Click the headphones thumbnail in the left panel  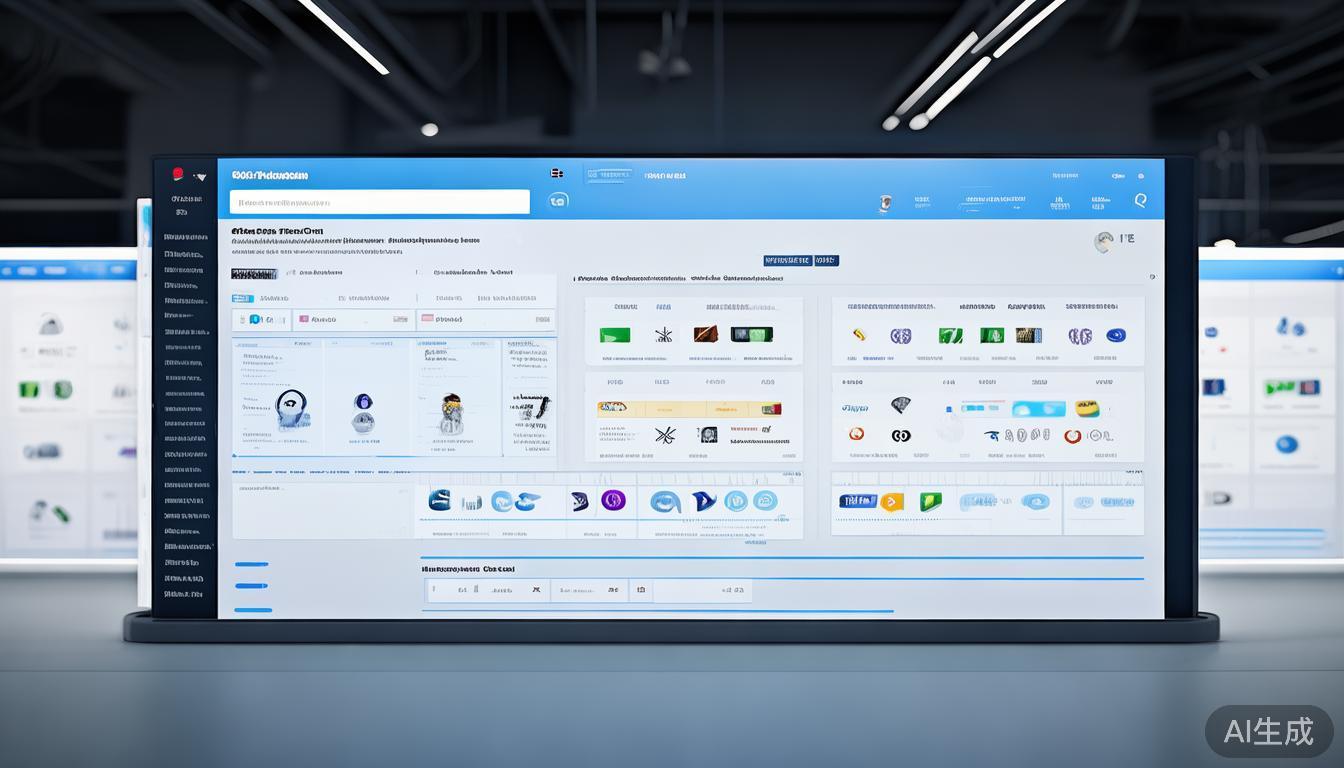[x=292, y=408]
